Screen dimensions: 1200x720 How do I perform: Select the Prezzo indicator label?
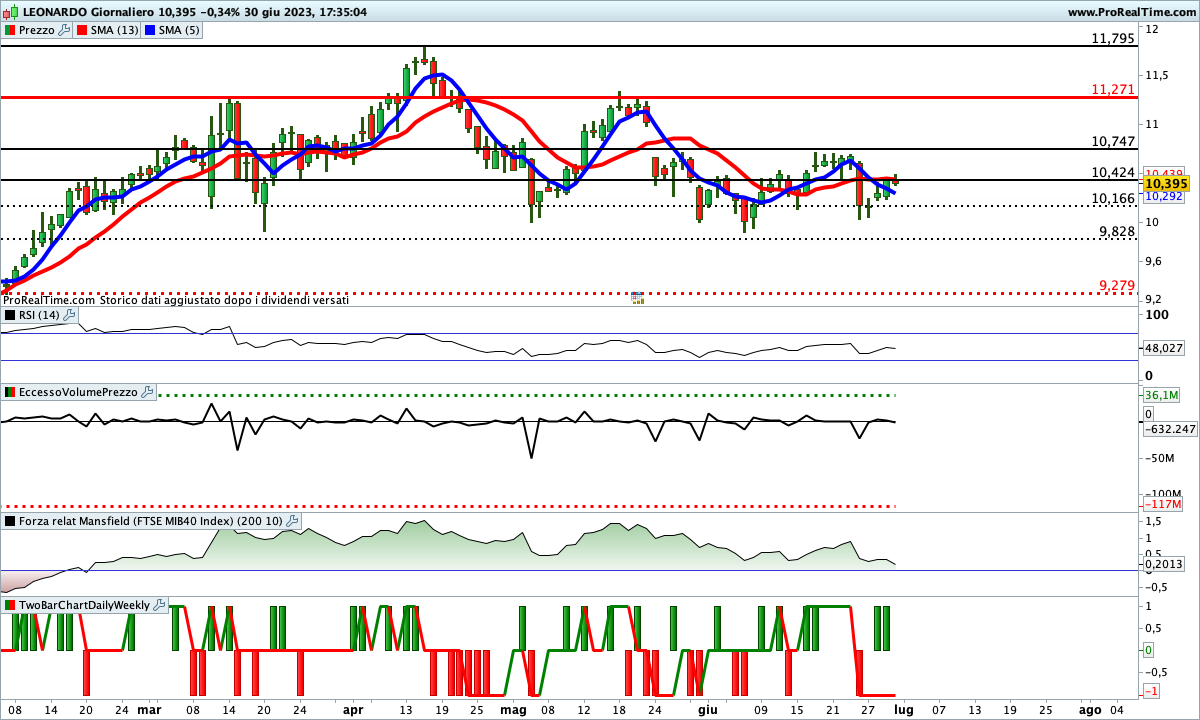[x=38, y=30]
